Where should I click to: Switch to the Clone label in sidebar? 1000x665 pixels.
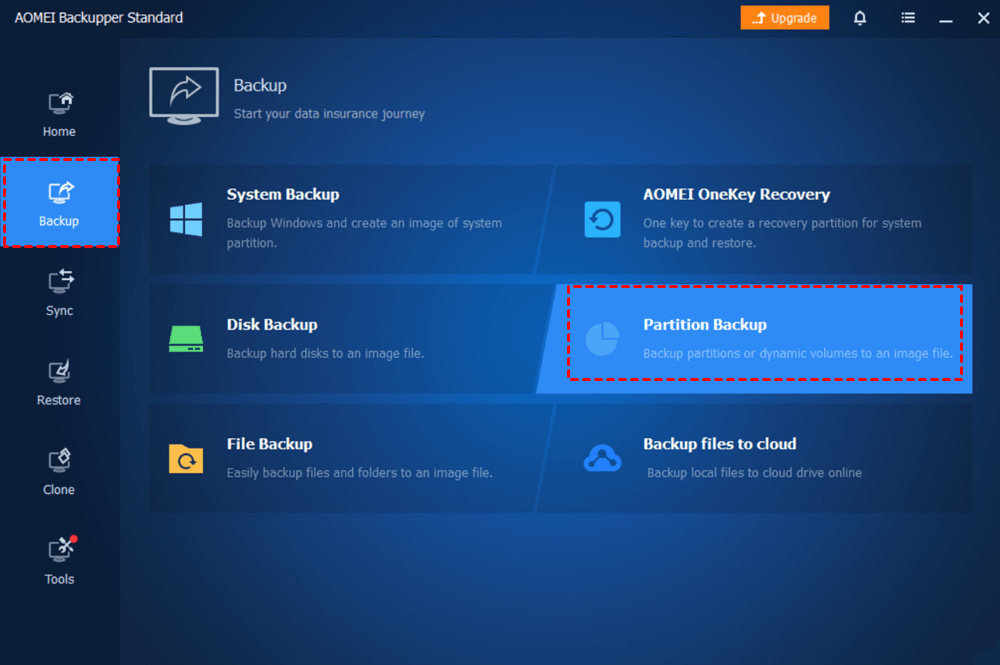click(59, 490)
